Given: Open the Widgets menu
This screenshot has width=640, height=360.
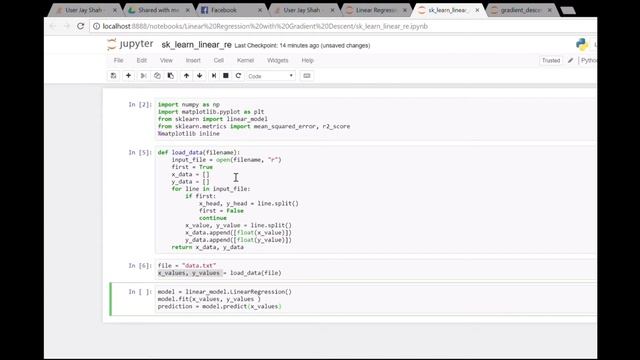Looking at the screenshot, I should [278, 60].
